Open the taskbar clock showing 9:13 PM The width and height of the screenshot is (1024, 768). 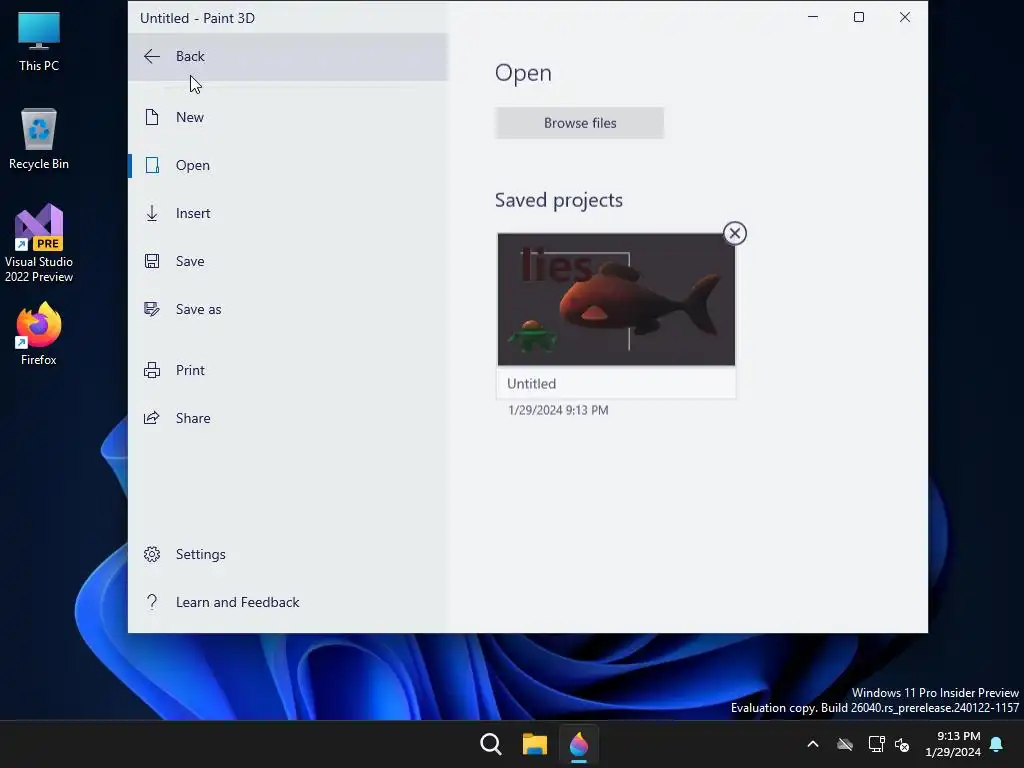[953, 744]
